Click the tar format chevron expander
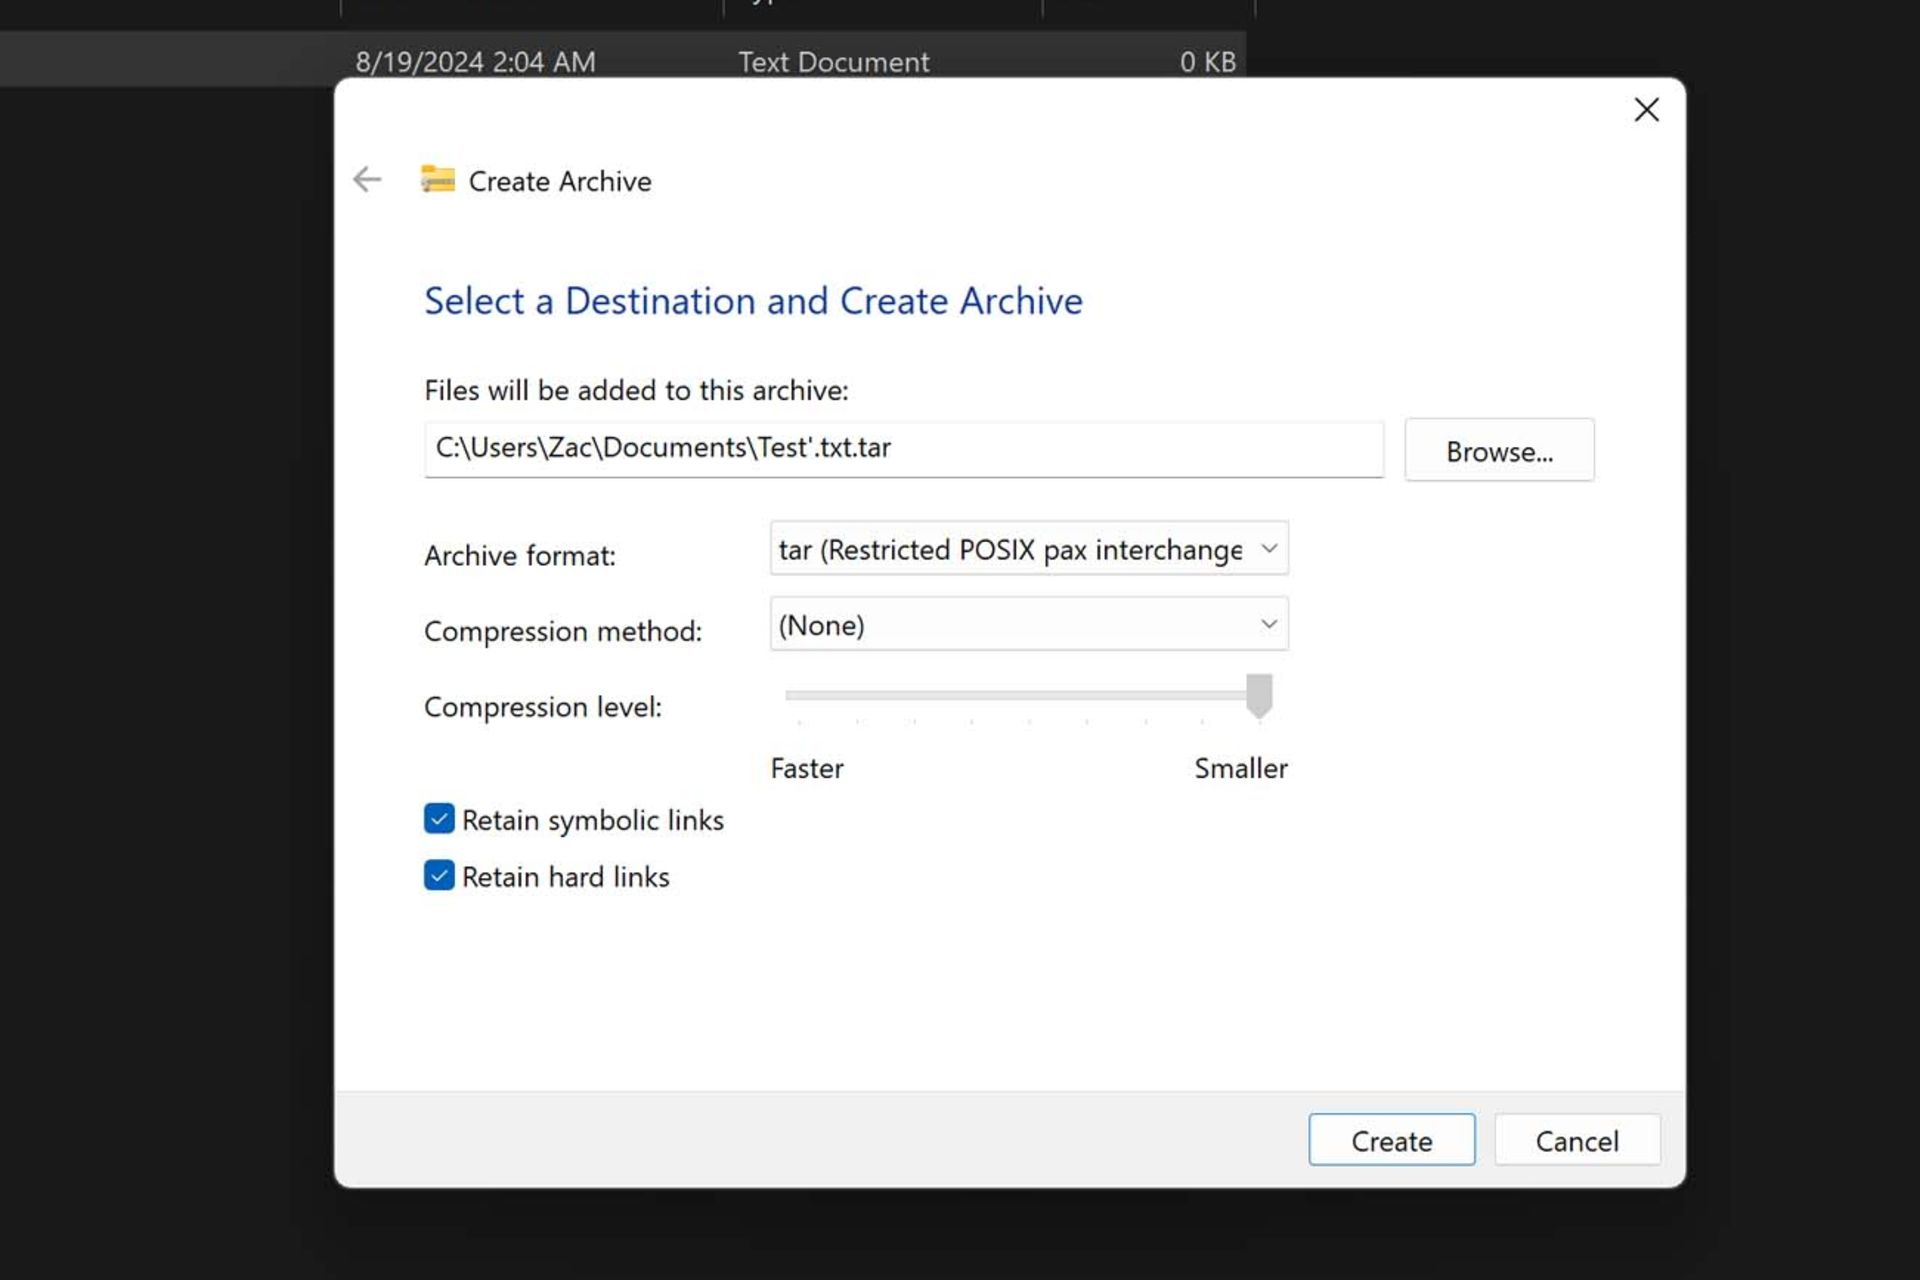The height and width of the screenshot is (1280, 1920). coord(1266,550)
